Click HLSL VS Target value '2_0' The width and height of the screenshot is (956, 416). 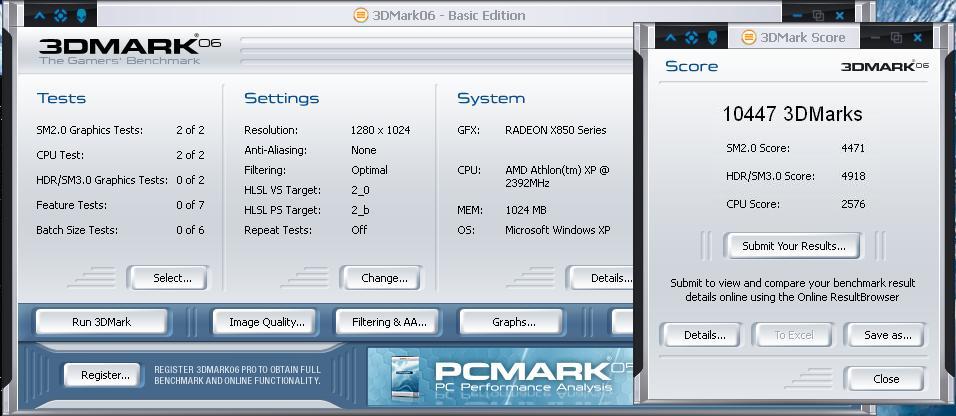click(360, 190)
